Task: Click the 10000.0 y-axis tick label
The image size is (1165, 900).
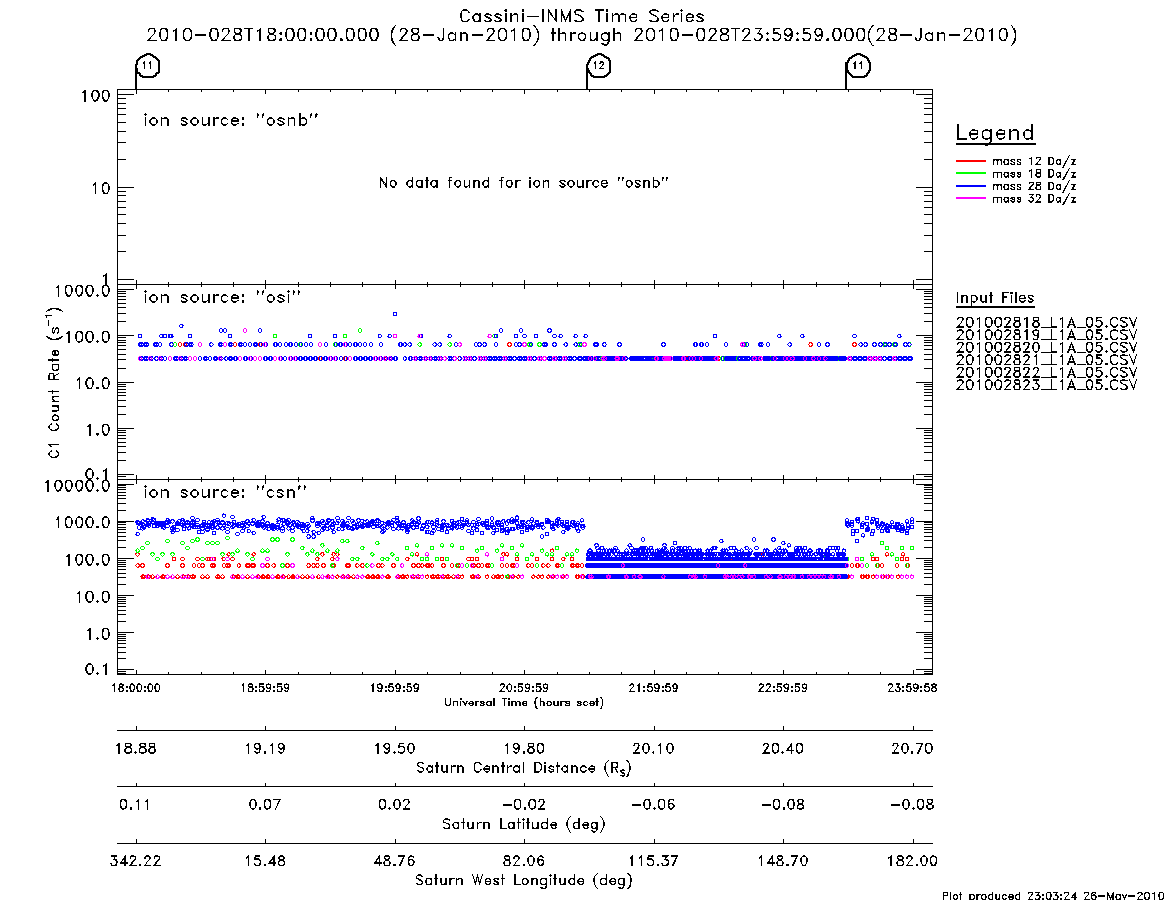Action: (x=77, y=487)
